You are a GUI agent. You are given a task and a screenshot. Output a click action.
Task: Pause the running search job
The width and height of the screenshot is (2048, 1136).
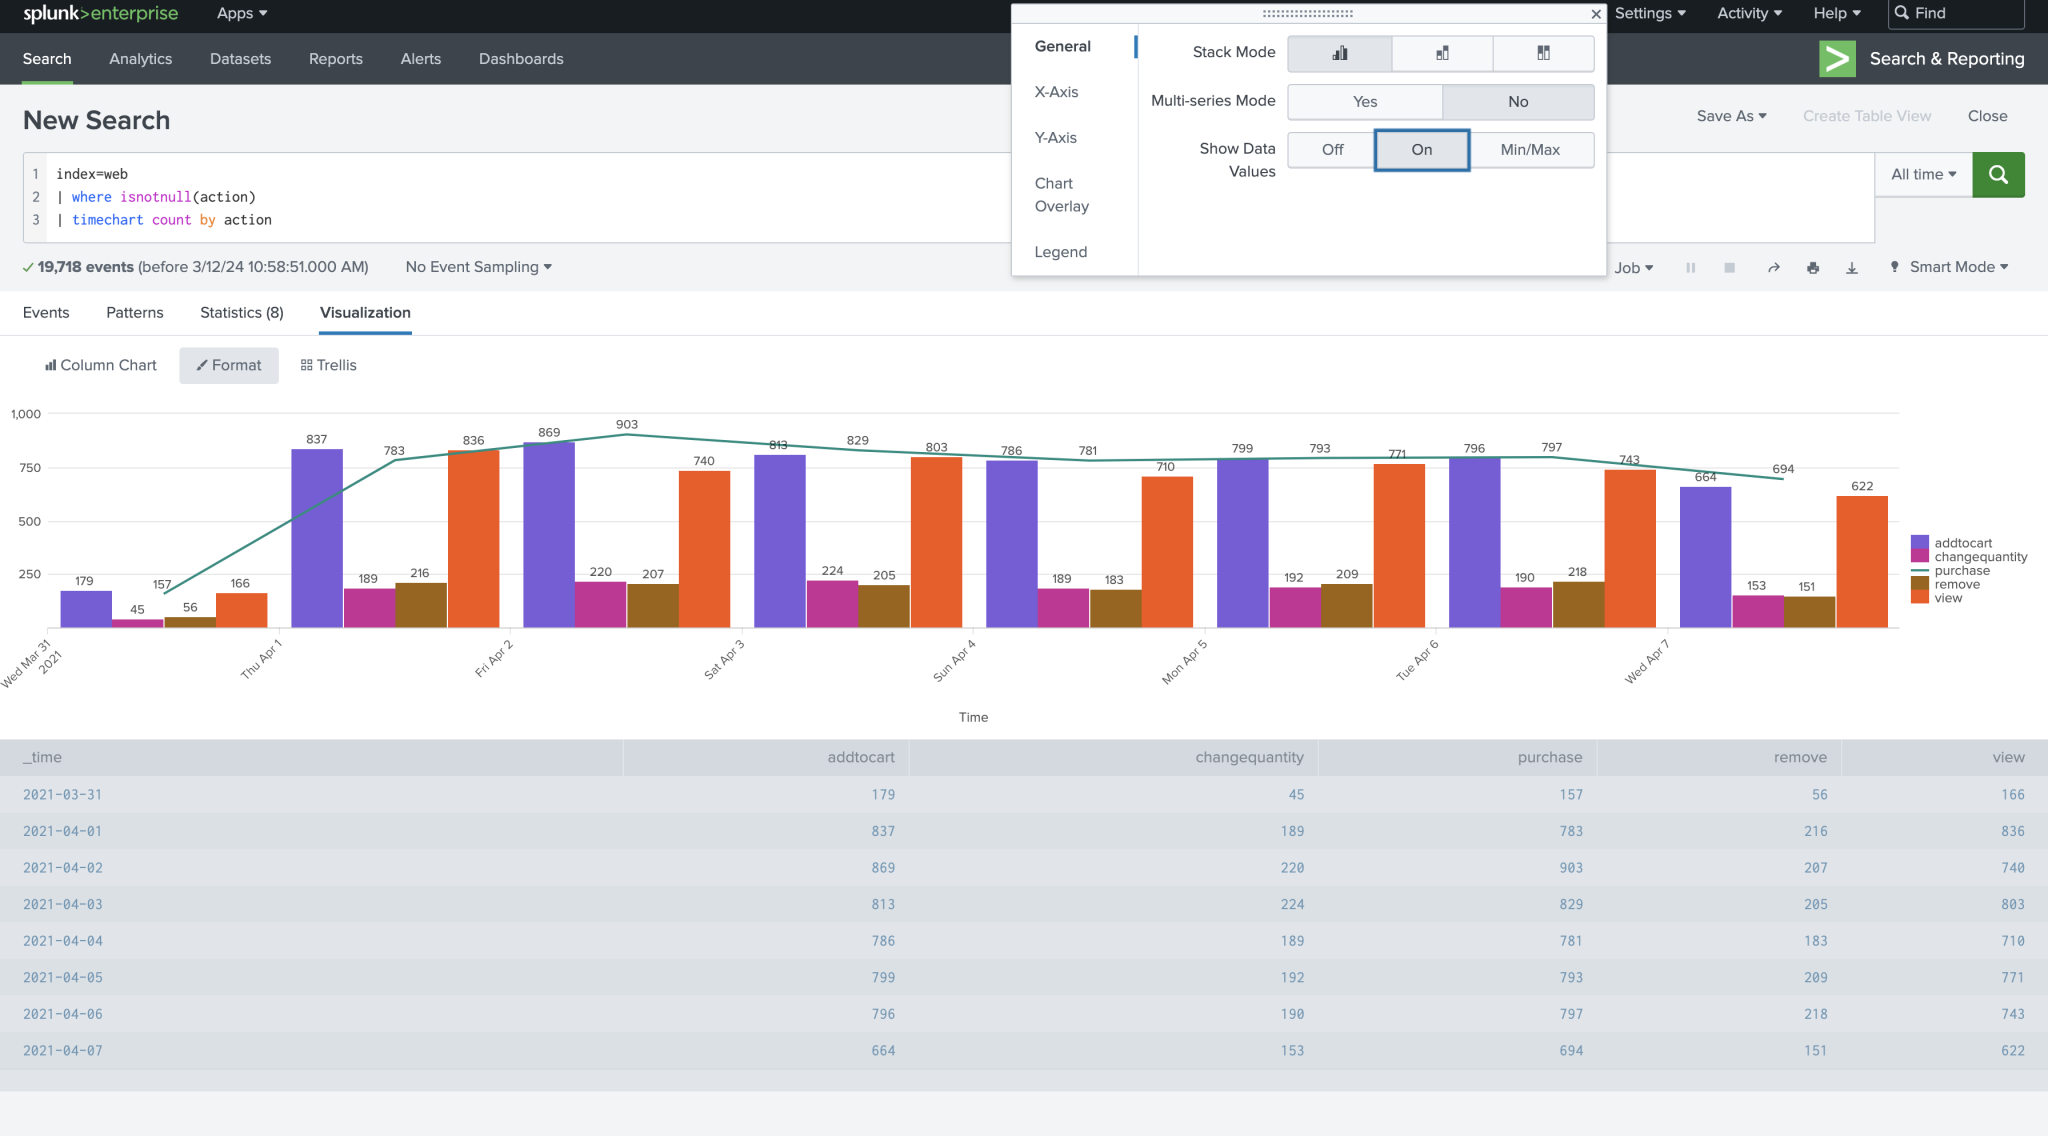(1690, 267)
